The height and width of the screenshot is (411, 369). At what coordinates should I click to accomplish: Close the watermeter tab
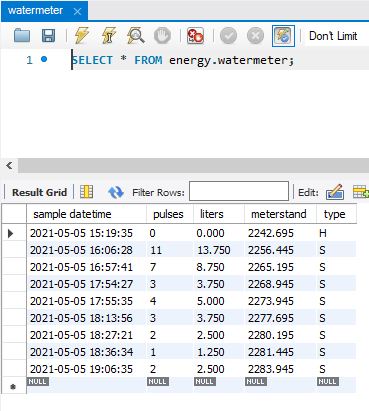[x=77, y=12]
